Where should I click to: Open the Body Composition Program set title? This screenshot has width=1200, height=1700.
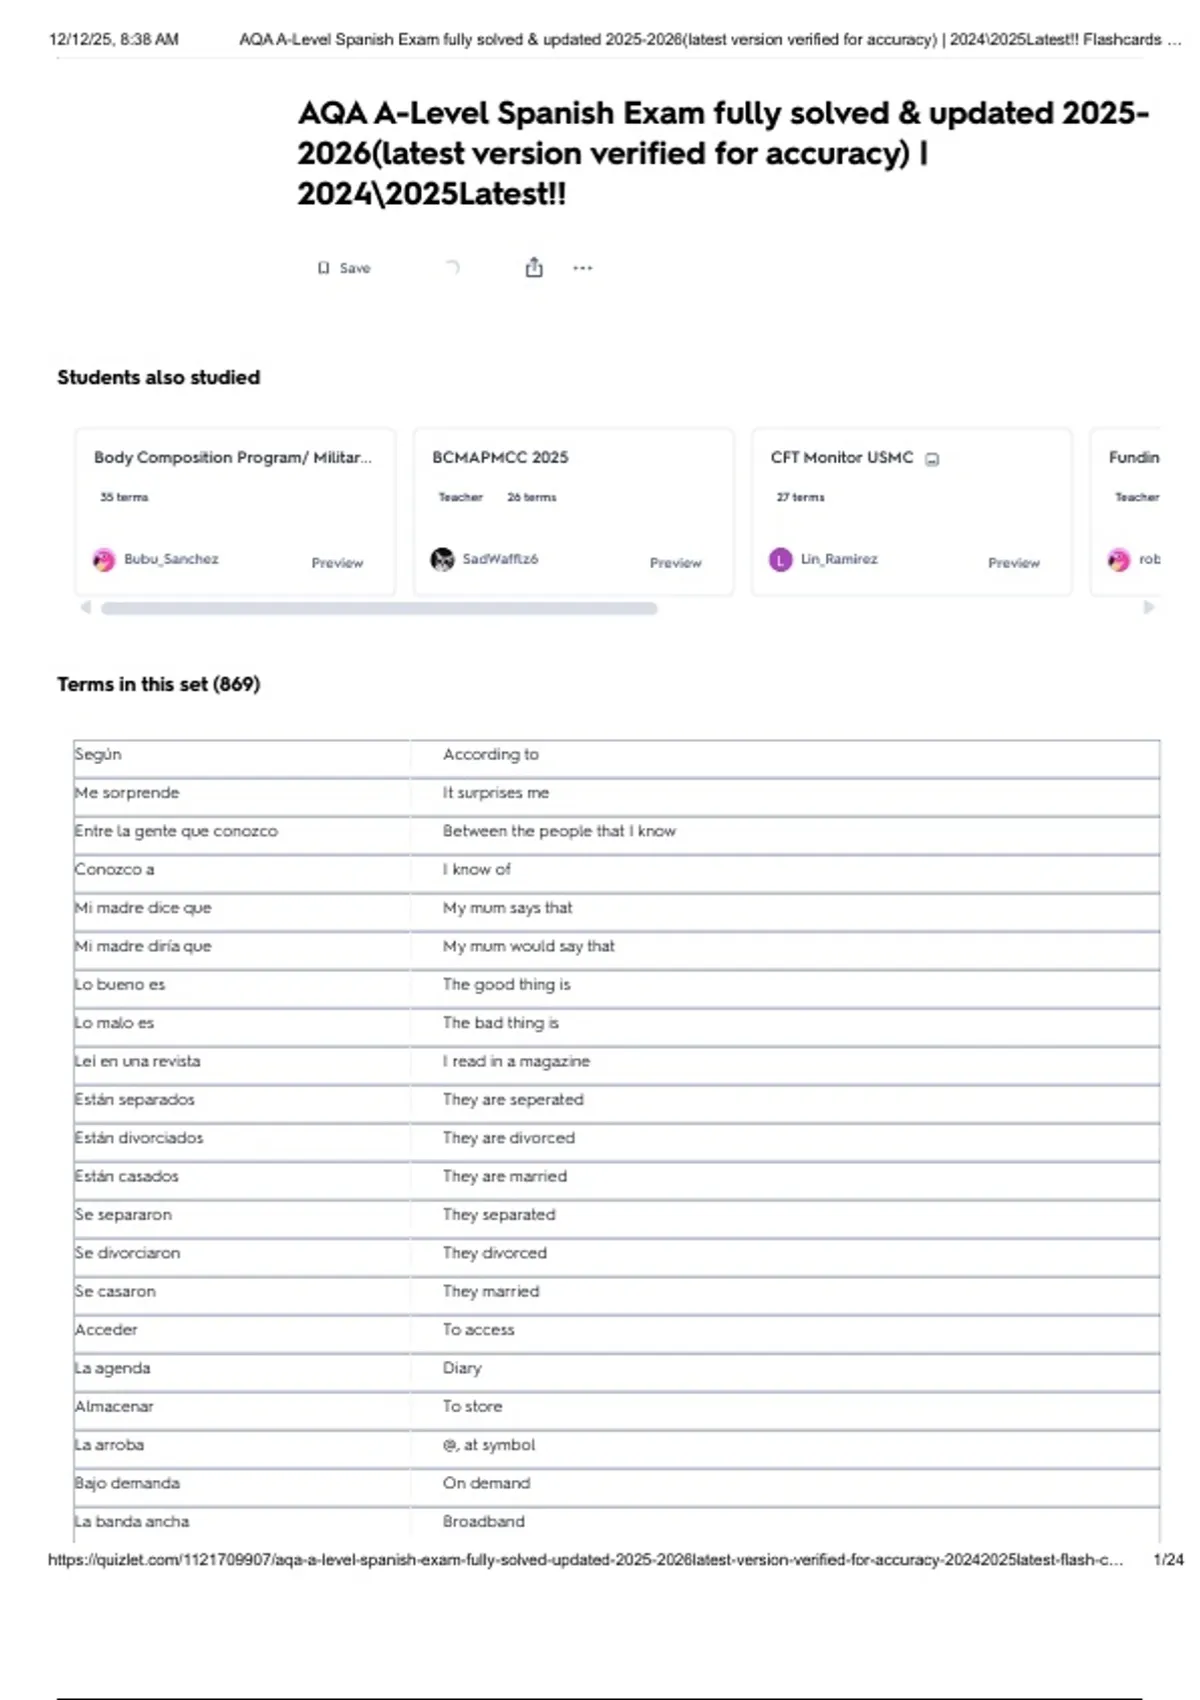[232, 457]
